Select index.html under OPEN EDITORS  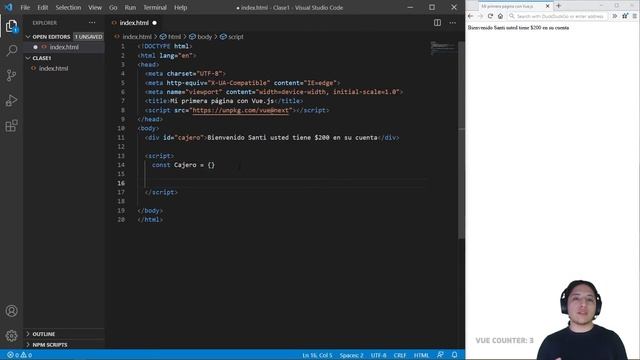(x=64, y=47)
